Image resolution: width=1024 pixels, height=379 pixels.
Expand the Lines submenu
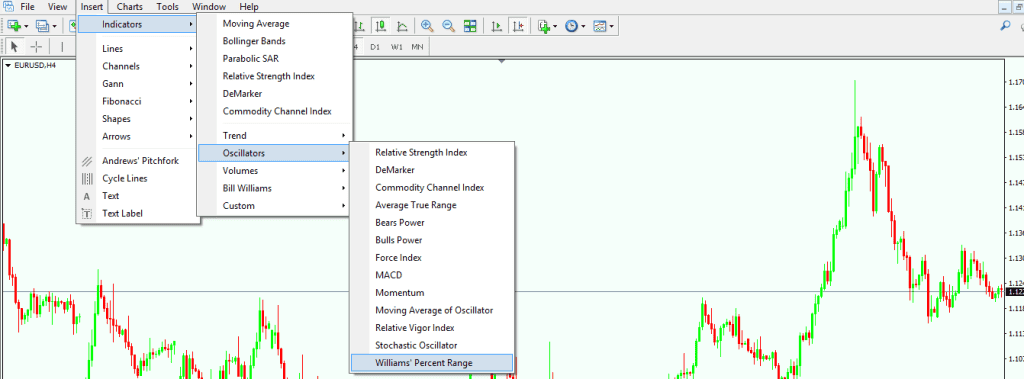click(138, 48)
